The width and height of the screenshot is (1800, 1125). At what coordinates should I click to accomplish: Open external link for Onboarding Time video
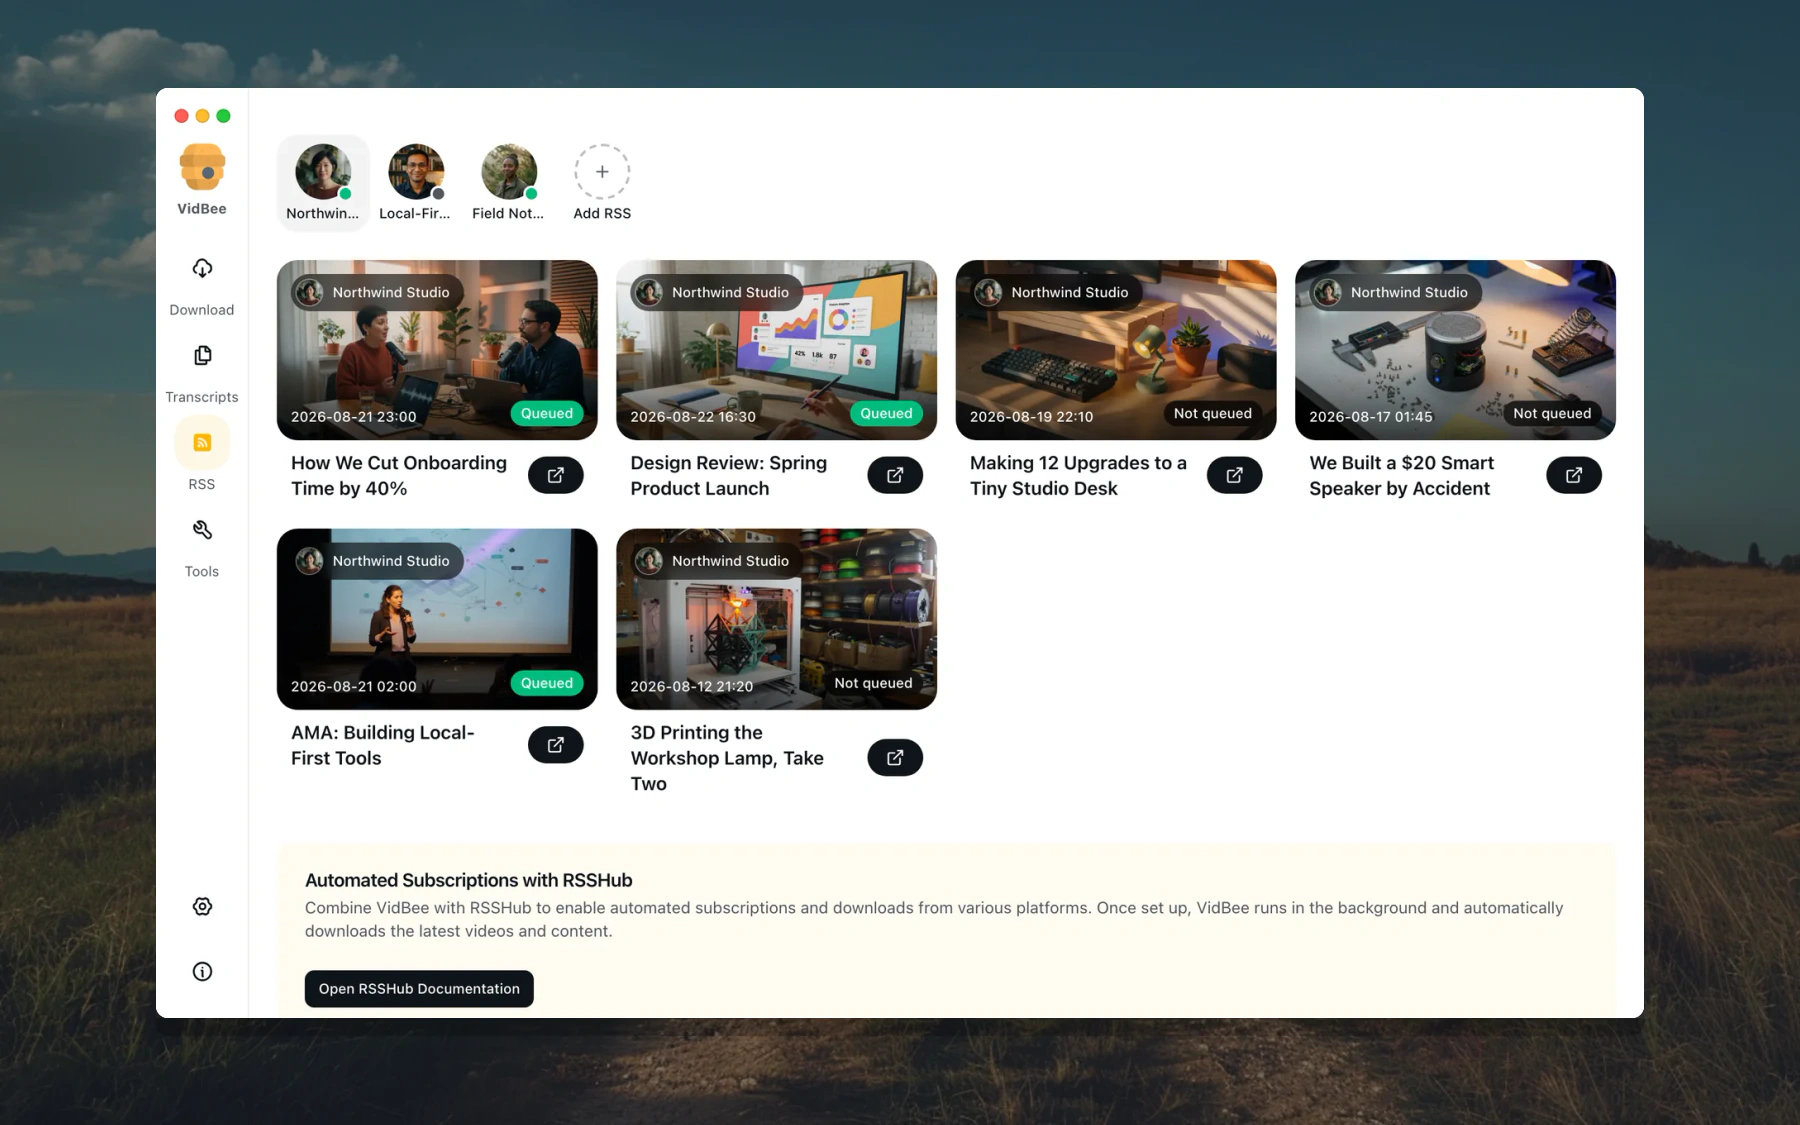click(556, 475)
